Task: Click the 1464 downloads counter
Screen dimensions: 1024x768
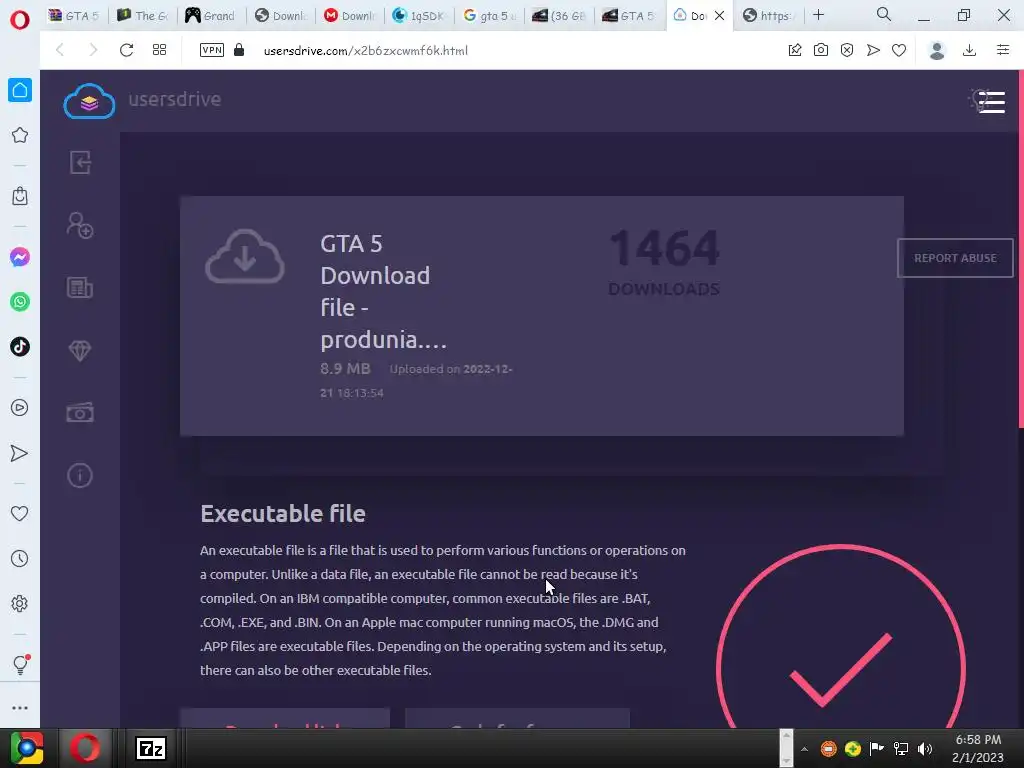Action: pos(664,261)
